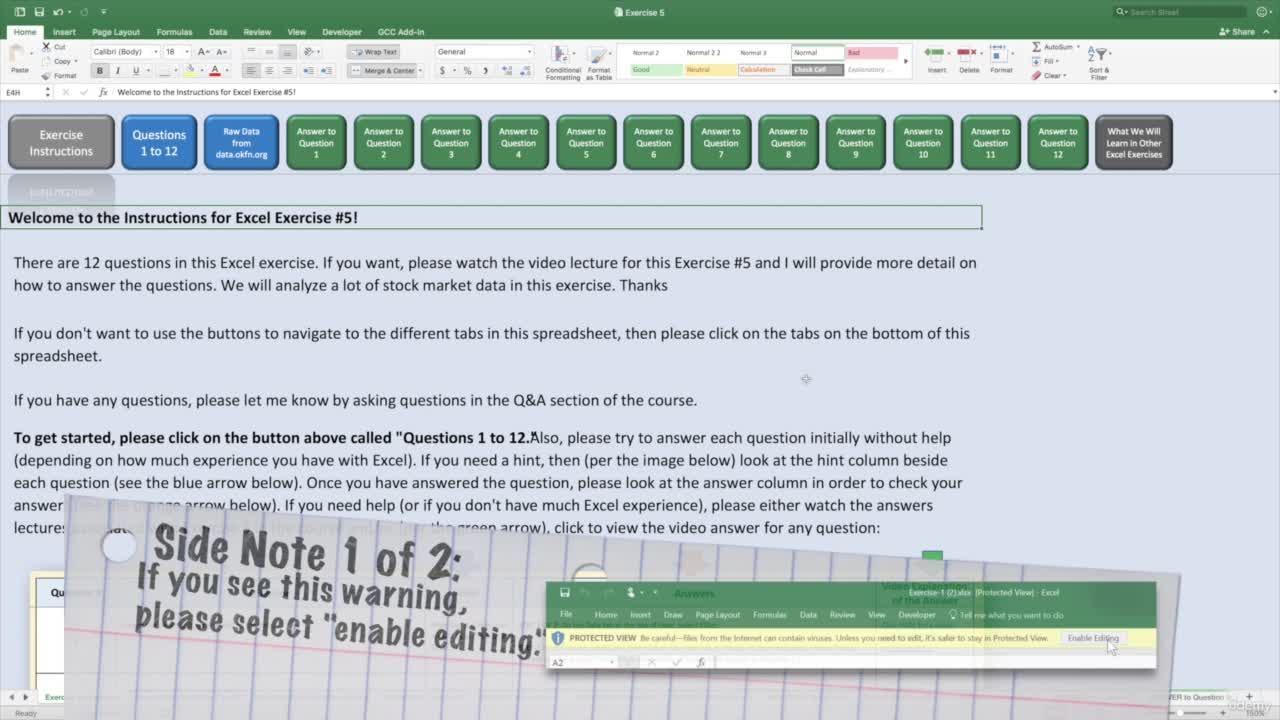Align text right in cell

(x=287, y=70)
